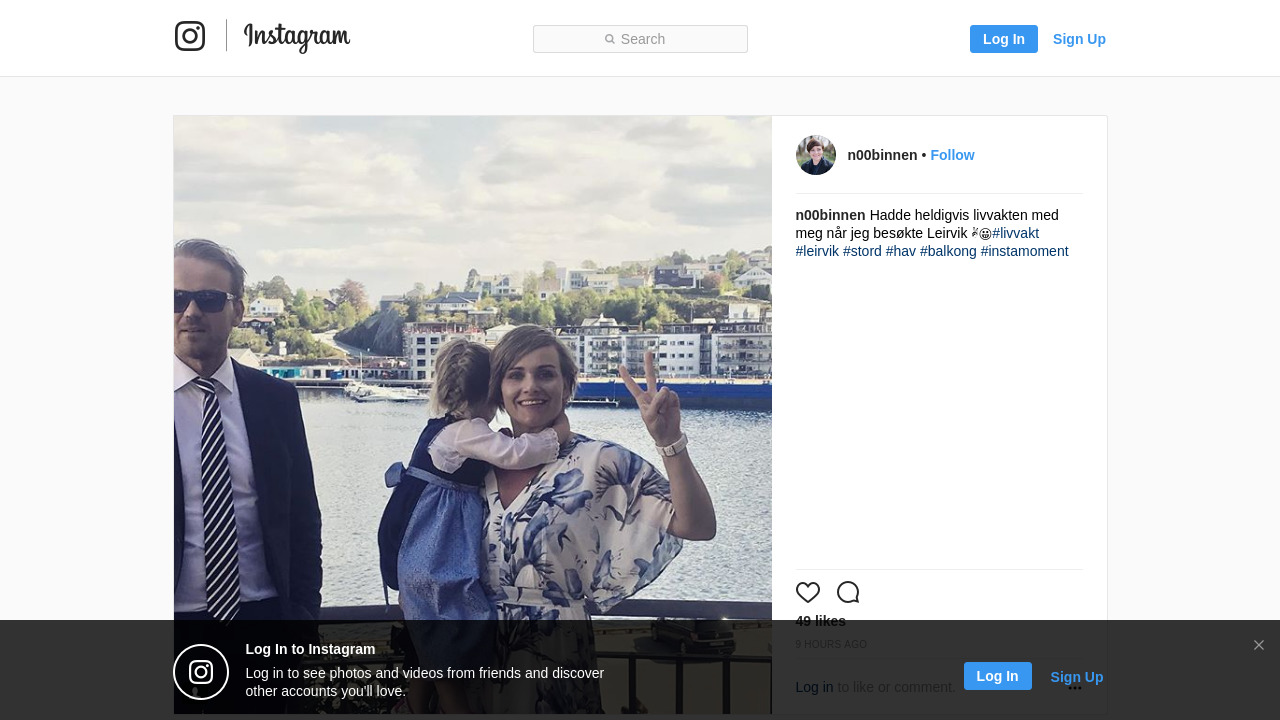Open n00binnen profile avatar picture
The height and width of the screenshot is (720, 1280).
(816, 155)
